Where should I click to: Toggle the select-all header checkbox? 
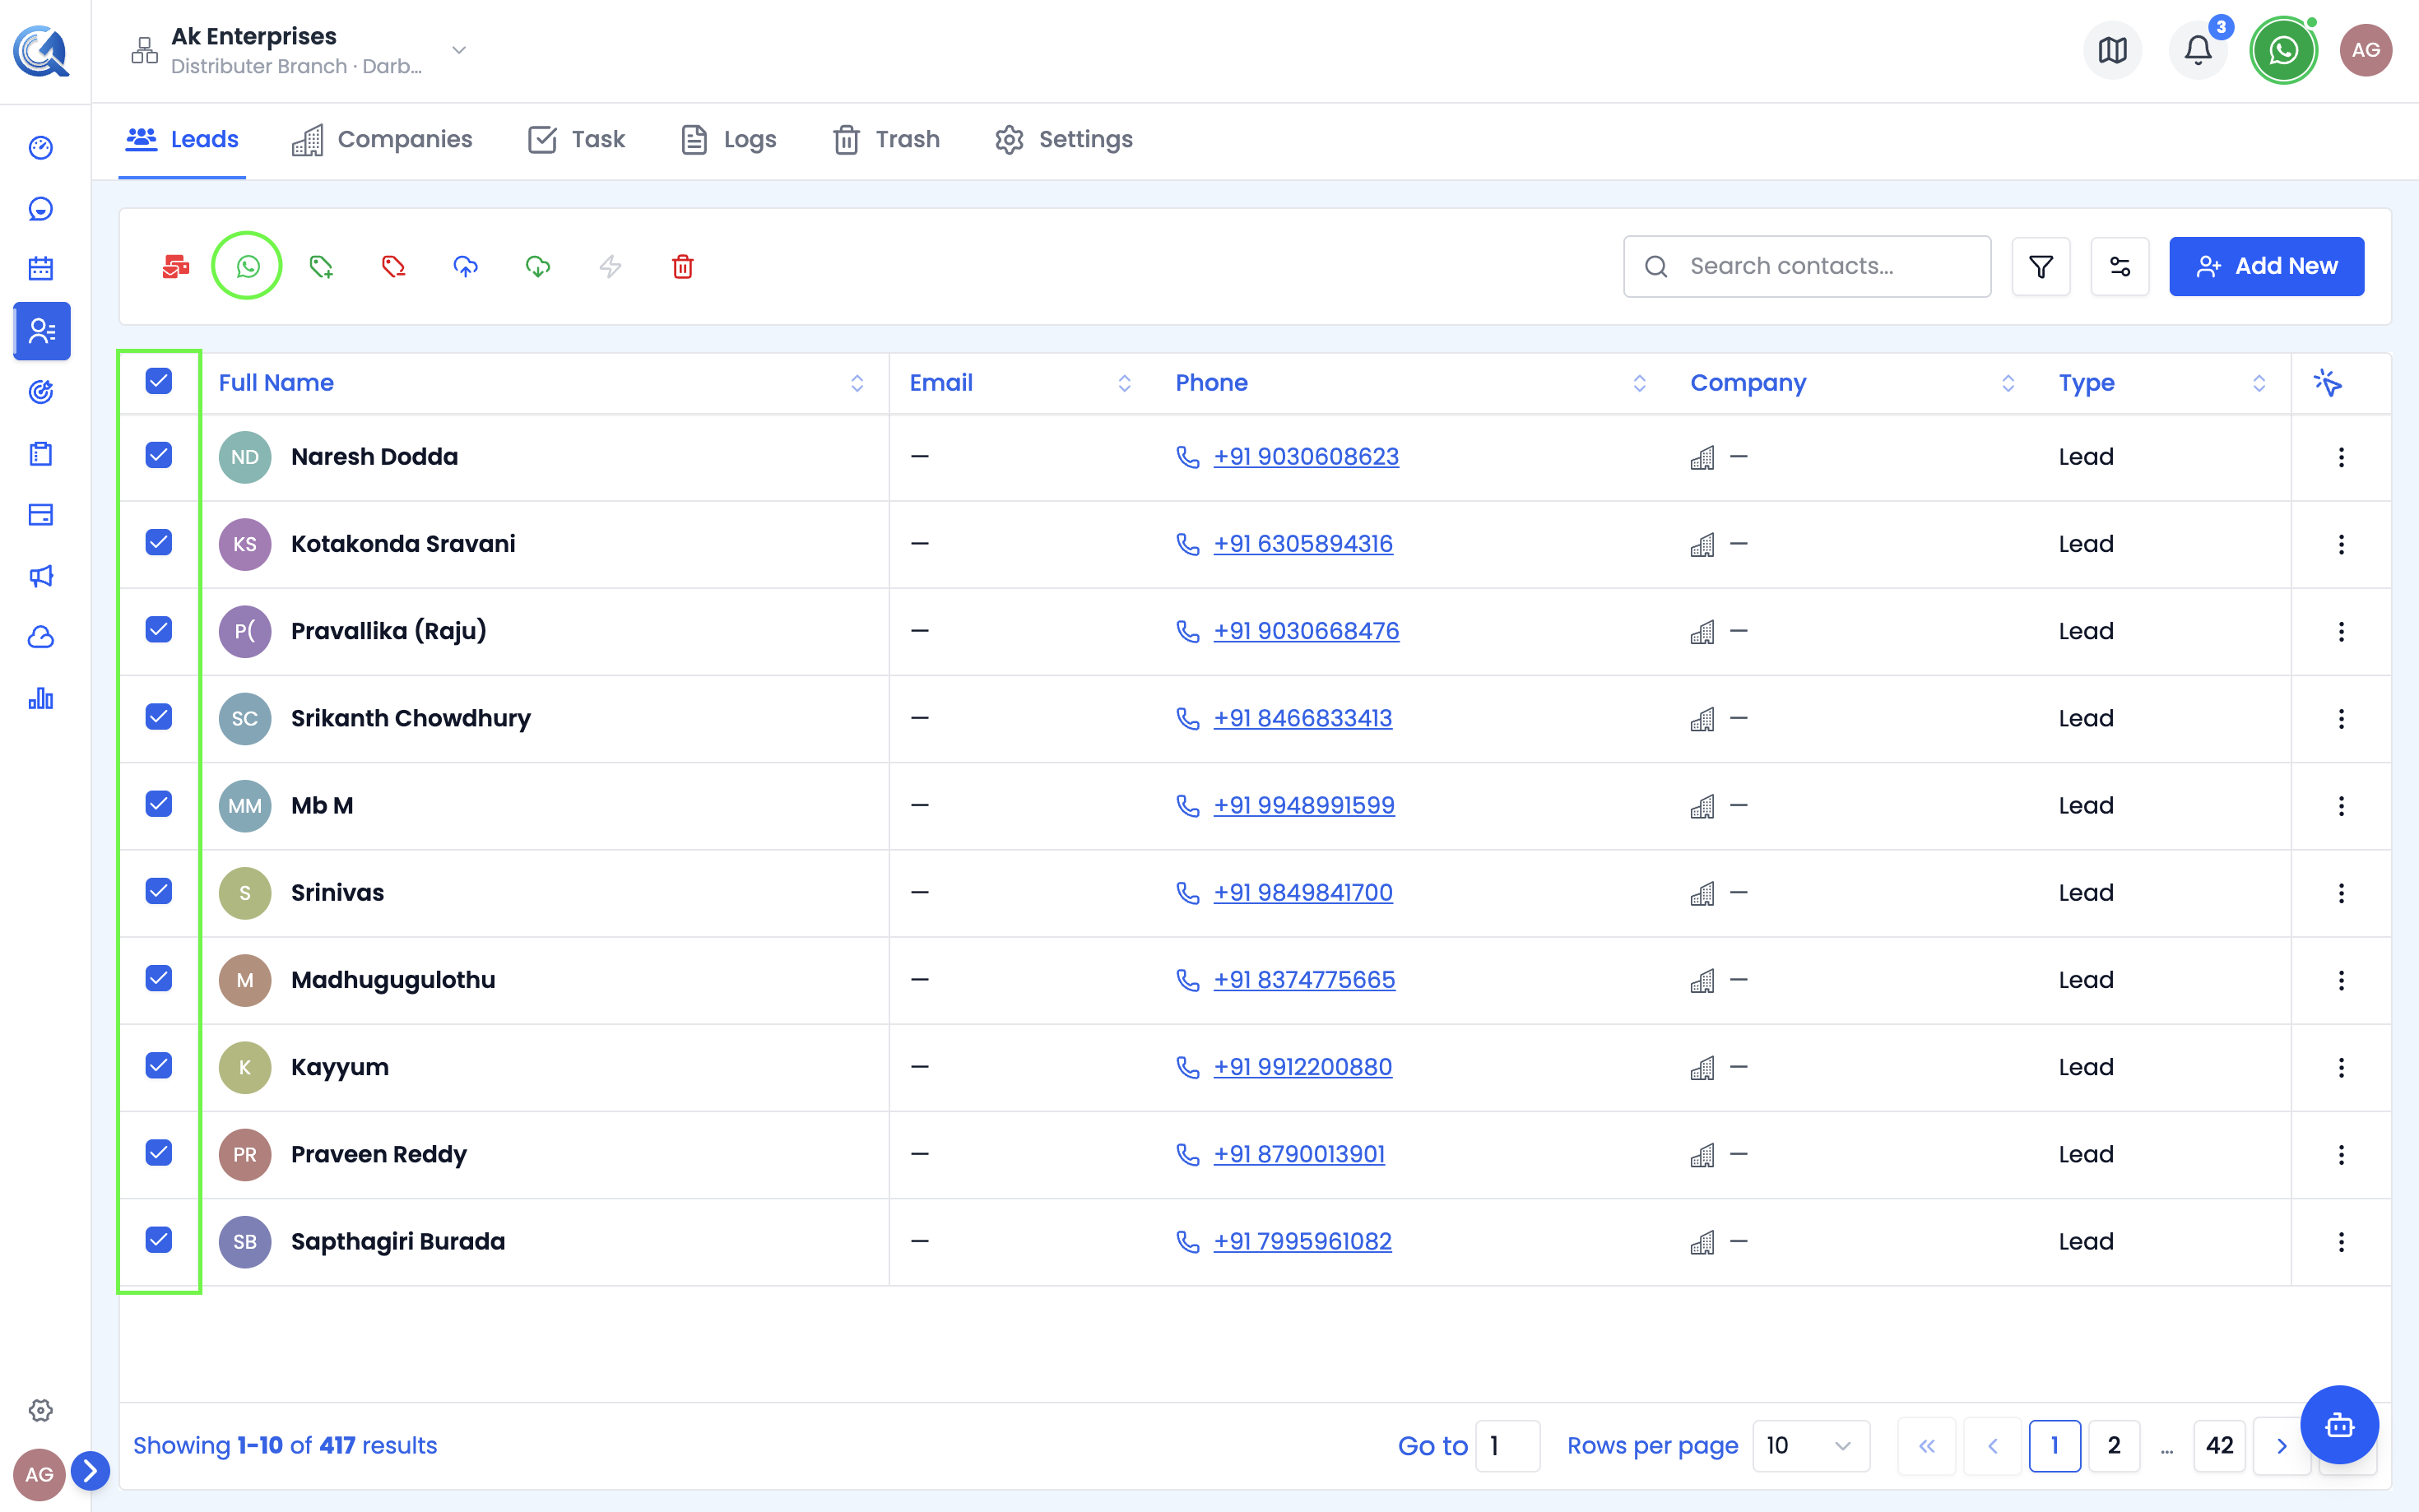click(159, 381)
